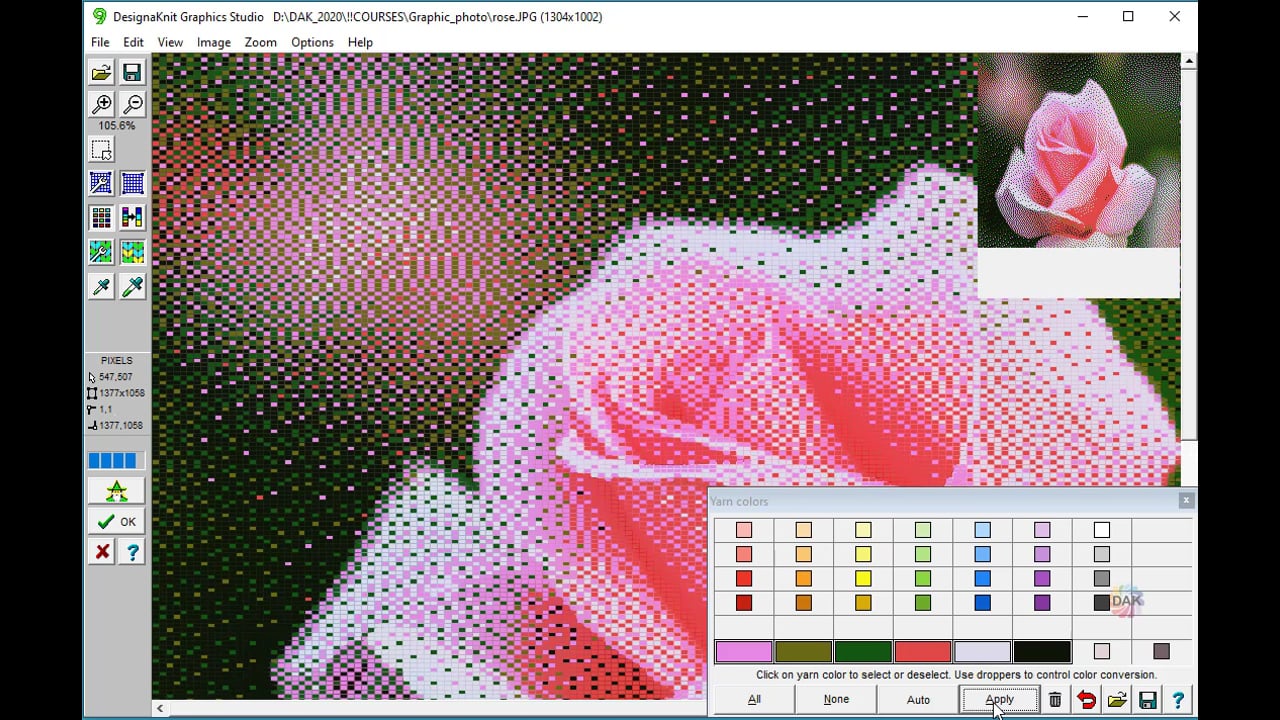Screen dimensions: 1280x720
Task: Save yarn palette with floppy icon
Action: point(1148,700)
